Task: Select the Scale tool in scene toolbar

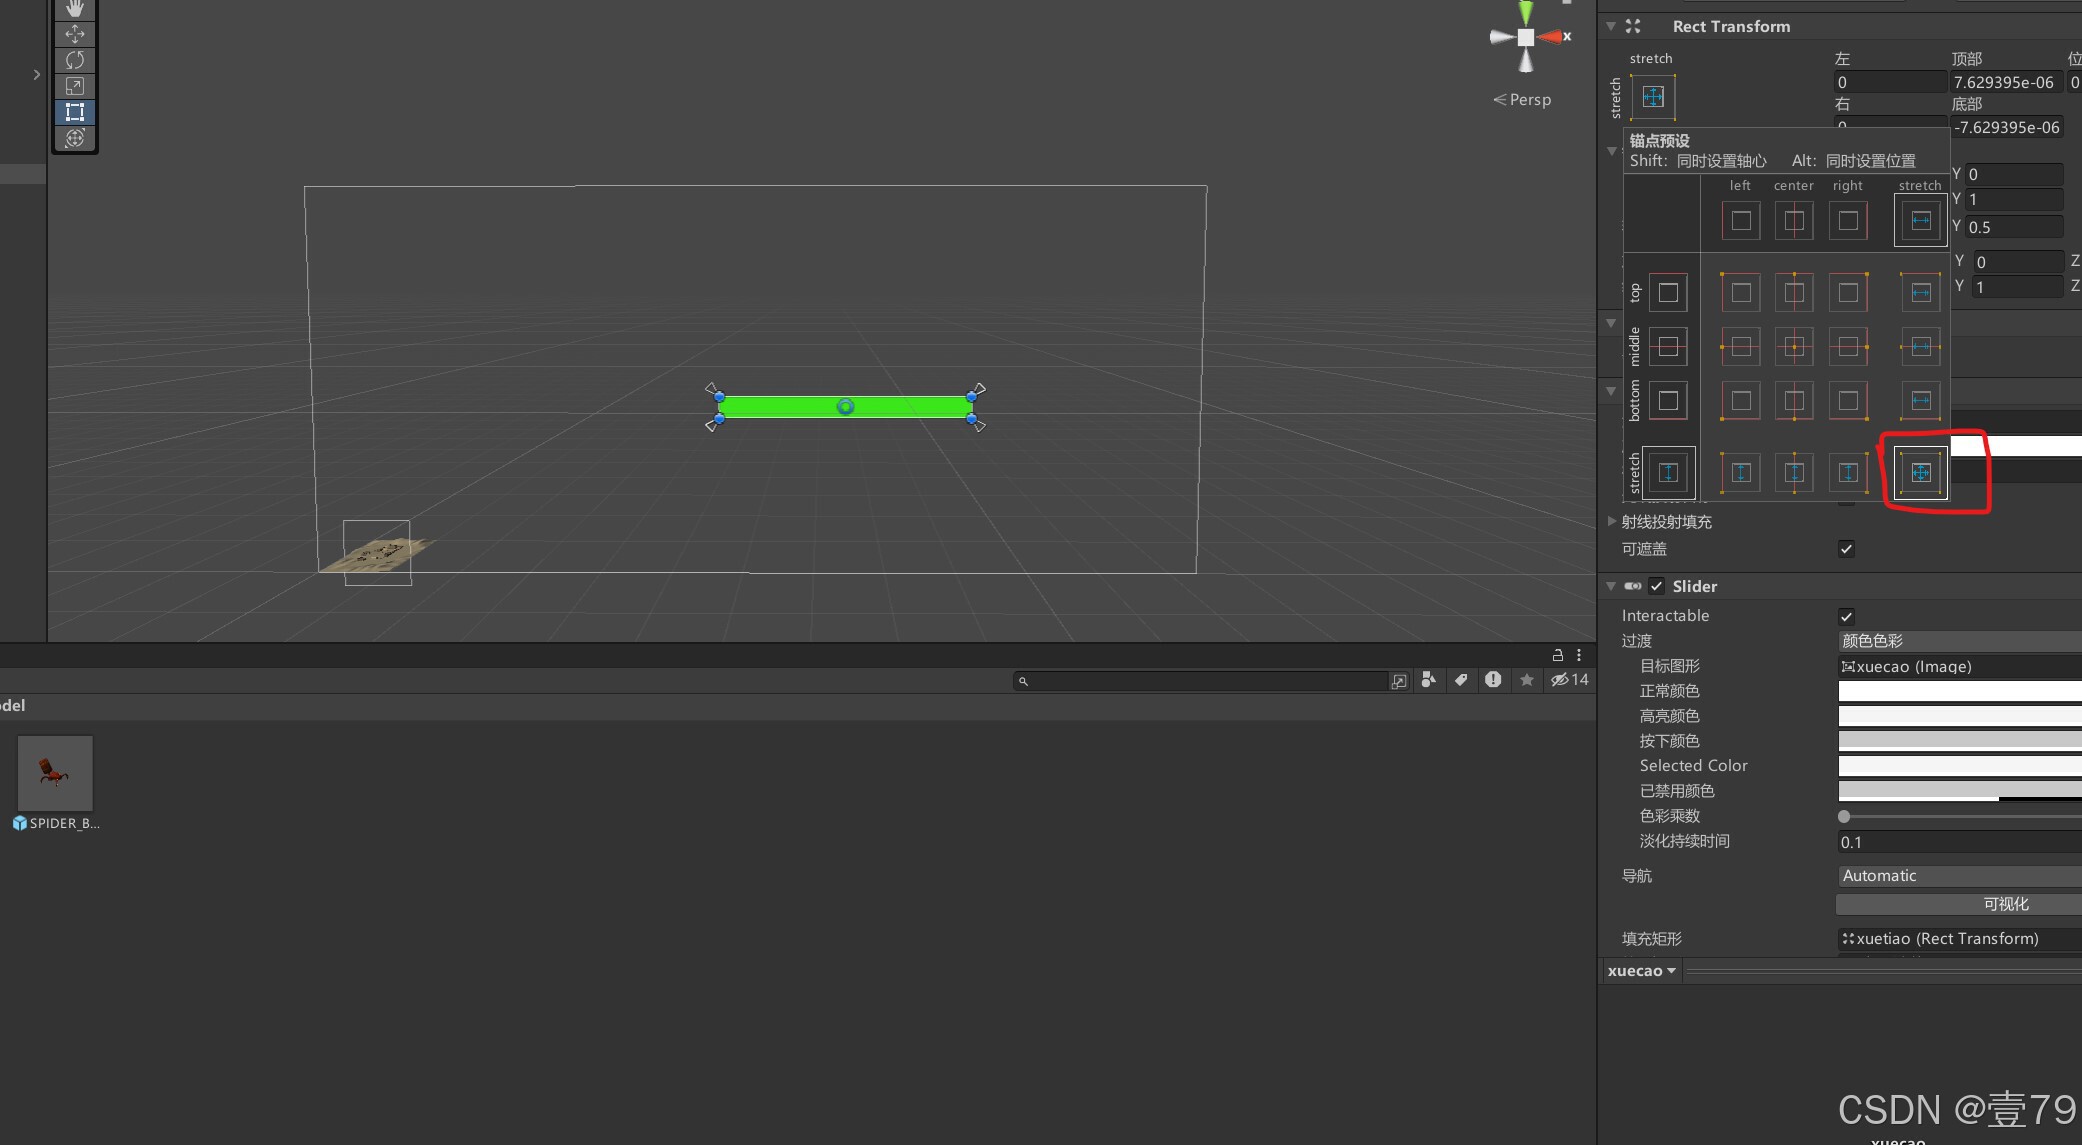Action: tap(75, 86)
